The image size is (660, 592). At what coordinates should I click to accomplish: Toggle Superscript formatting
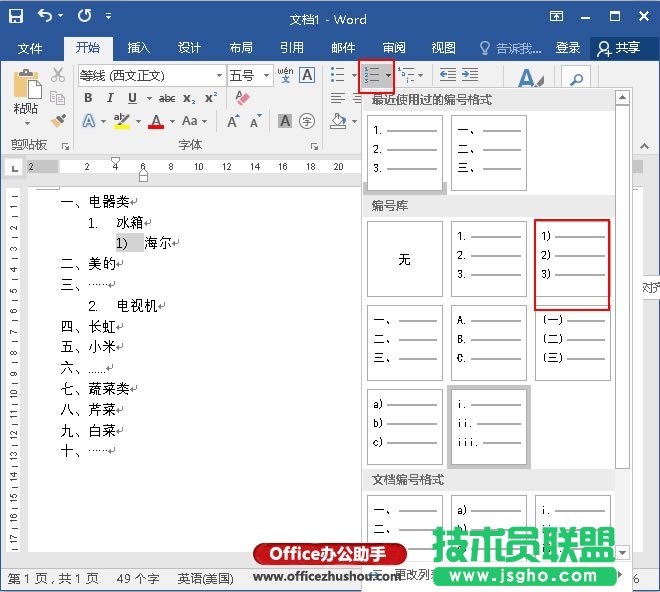pos(211,98)
